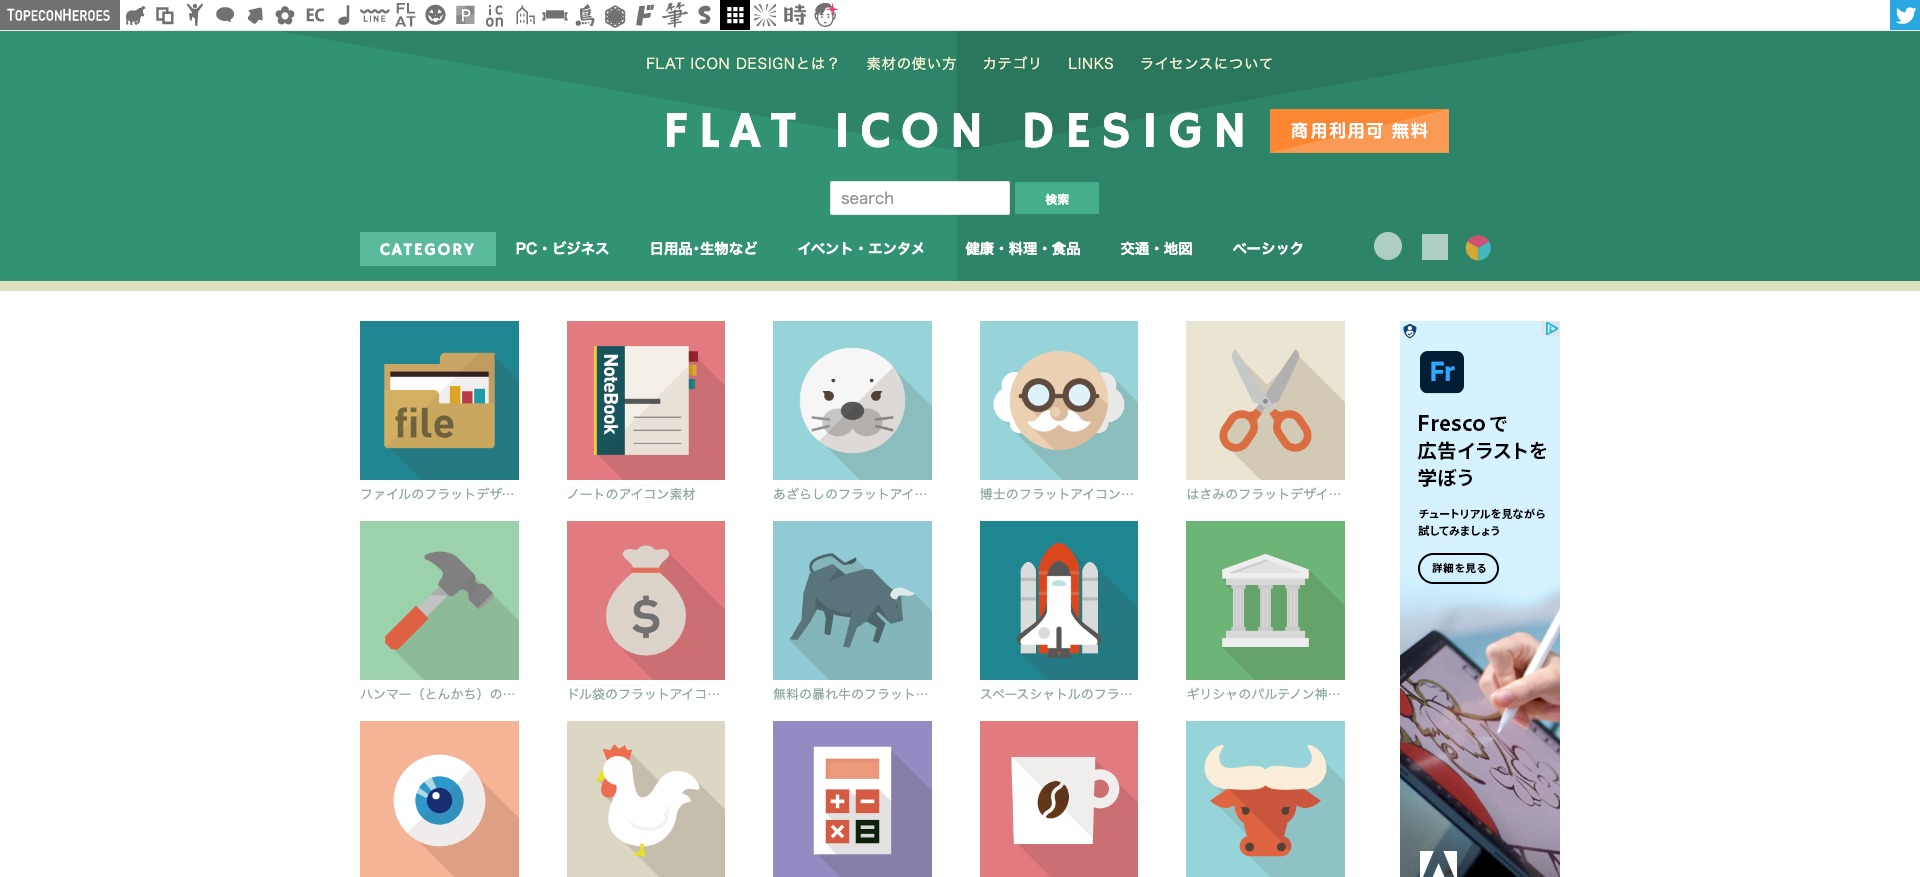This screenshot has width=1920, height=877.
Task: Select the flower icon in the top bar
Action: point(285,15)
